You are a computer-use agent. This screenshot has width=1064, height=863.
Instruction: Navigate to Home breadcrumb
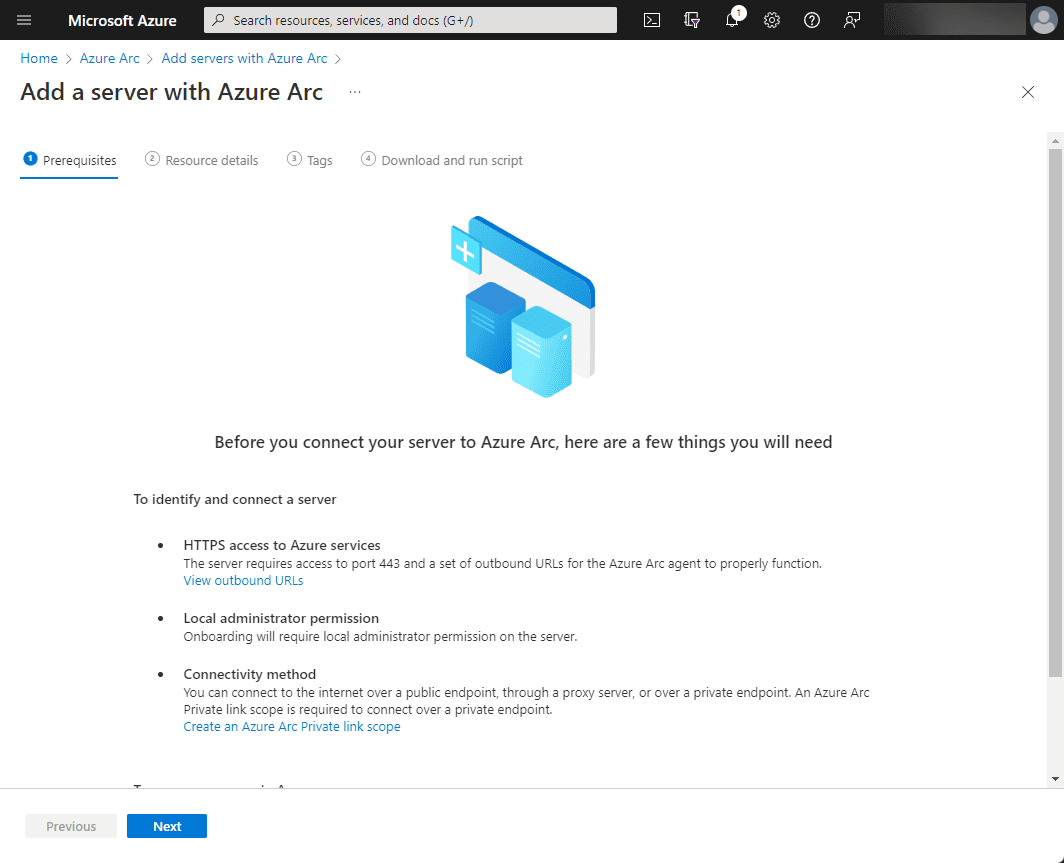(x=39, y=58)
